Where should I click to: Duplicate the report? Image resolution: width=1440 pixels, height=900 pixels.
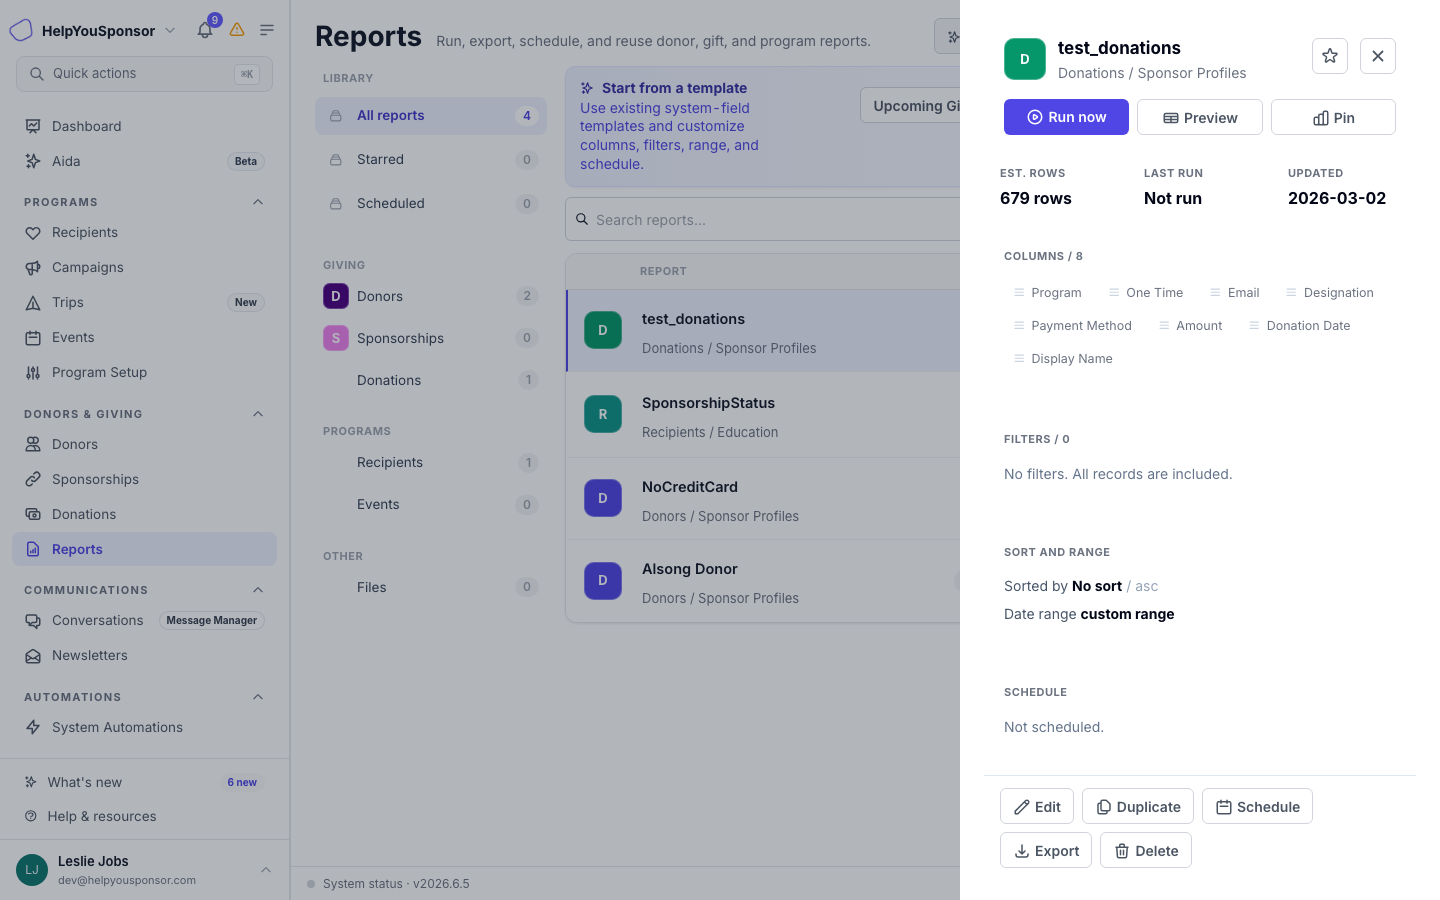point(1138,806)
